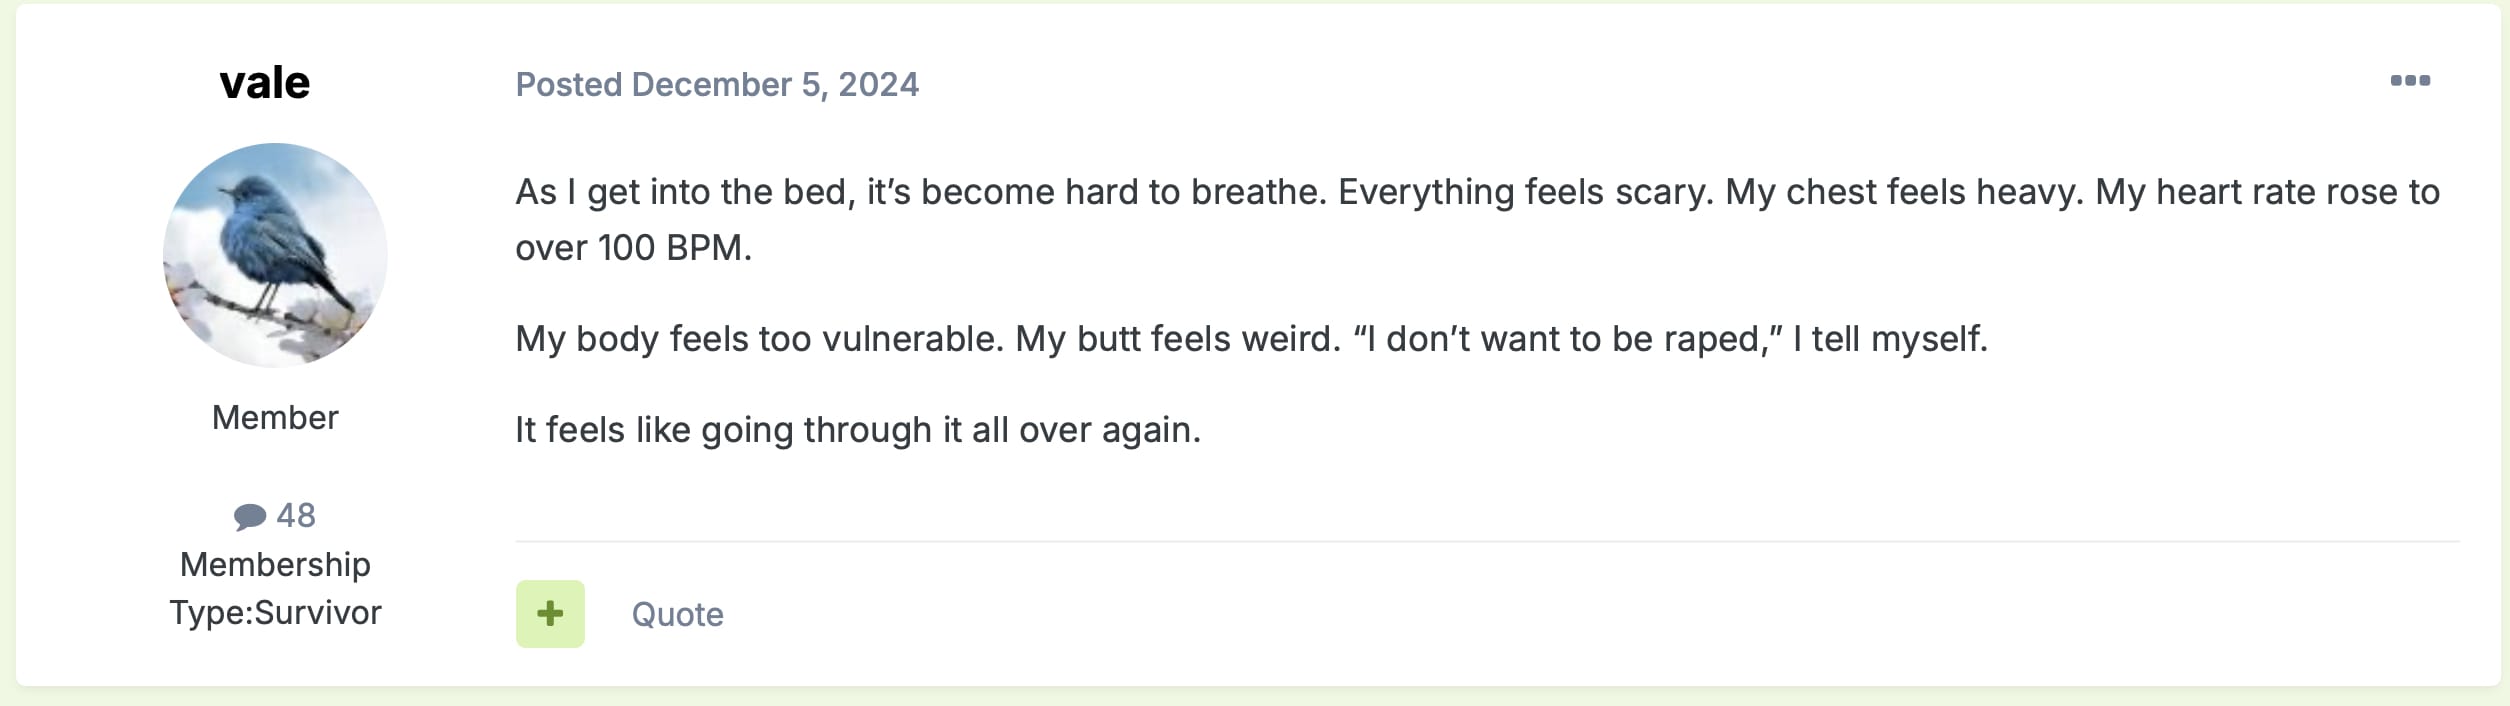This screenshot has width=2510, height=706.
Task: Click the word Membership under post count
Action: 275,564
